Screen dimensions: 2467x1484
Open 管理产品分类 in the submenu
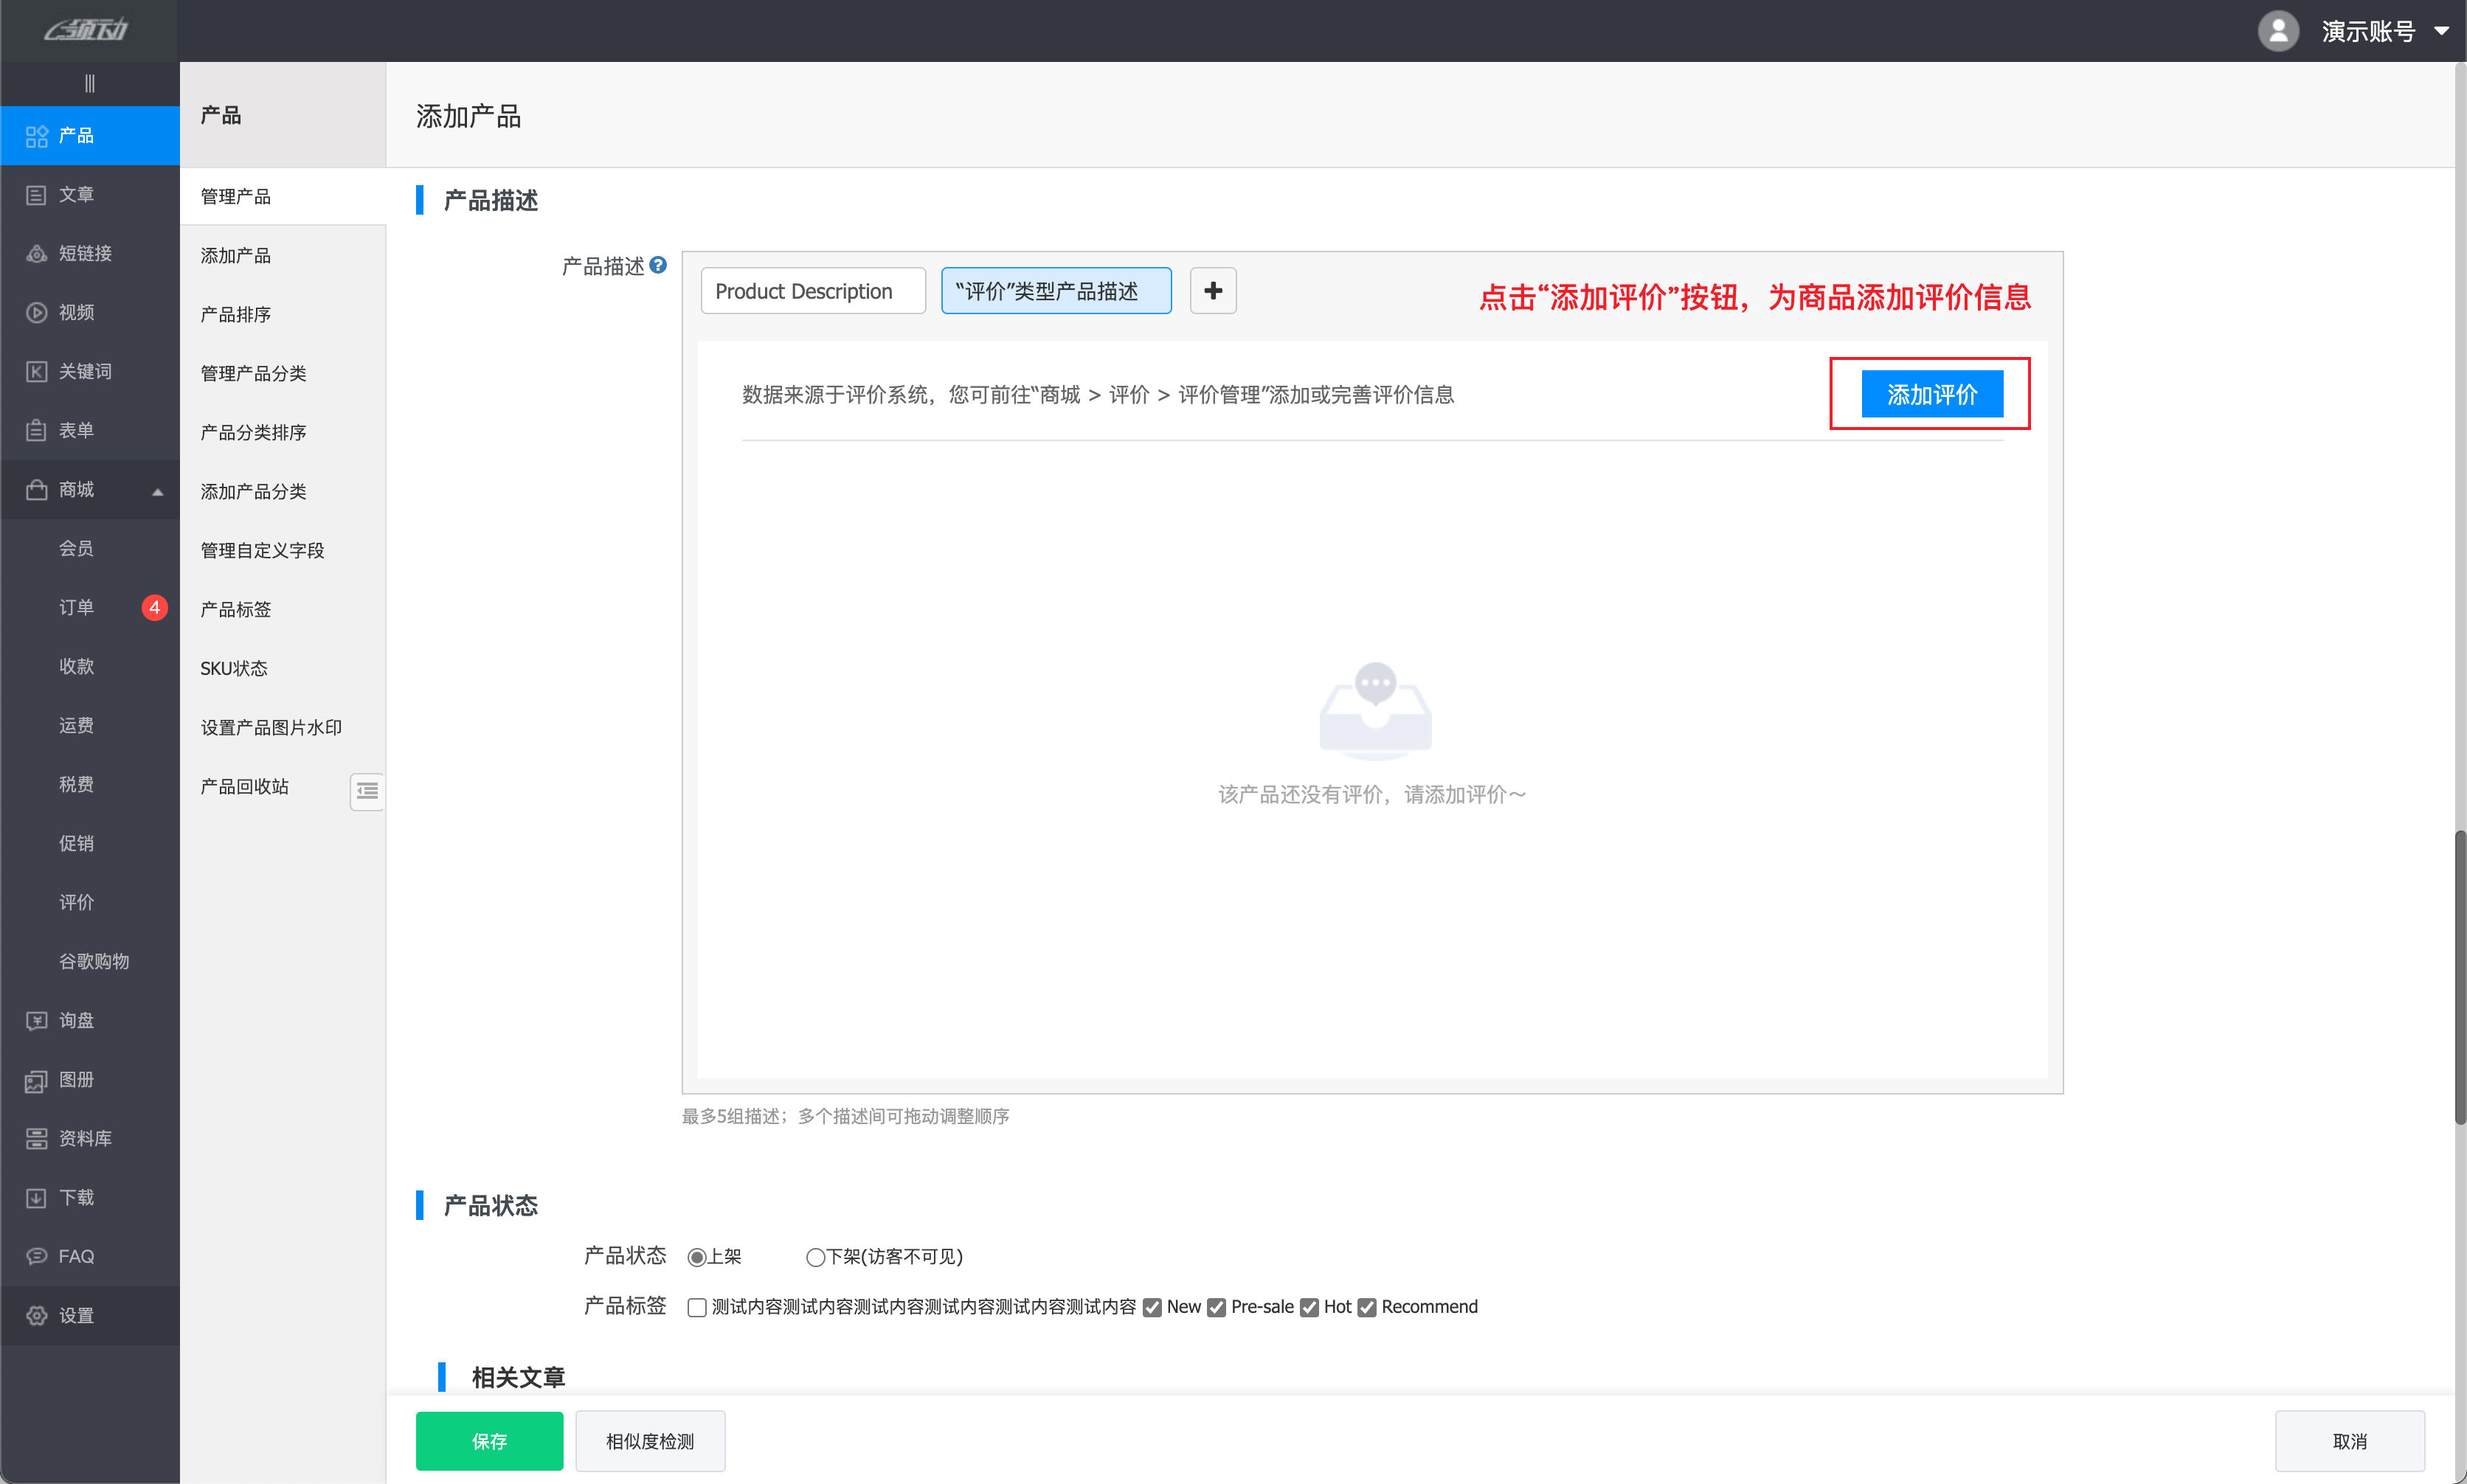click(253, 373)
